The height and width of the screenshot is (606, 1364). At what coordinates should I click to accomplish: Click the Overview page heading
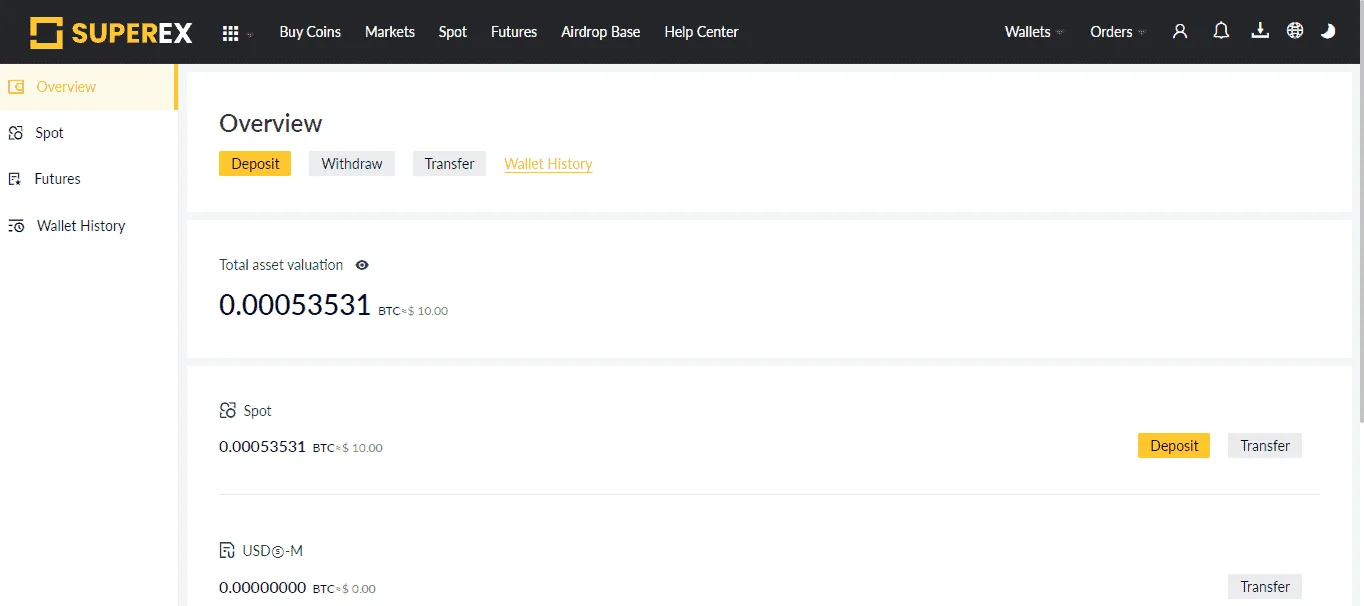point(271,124)
